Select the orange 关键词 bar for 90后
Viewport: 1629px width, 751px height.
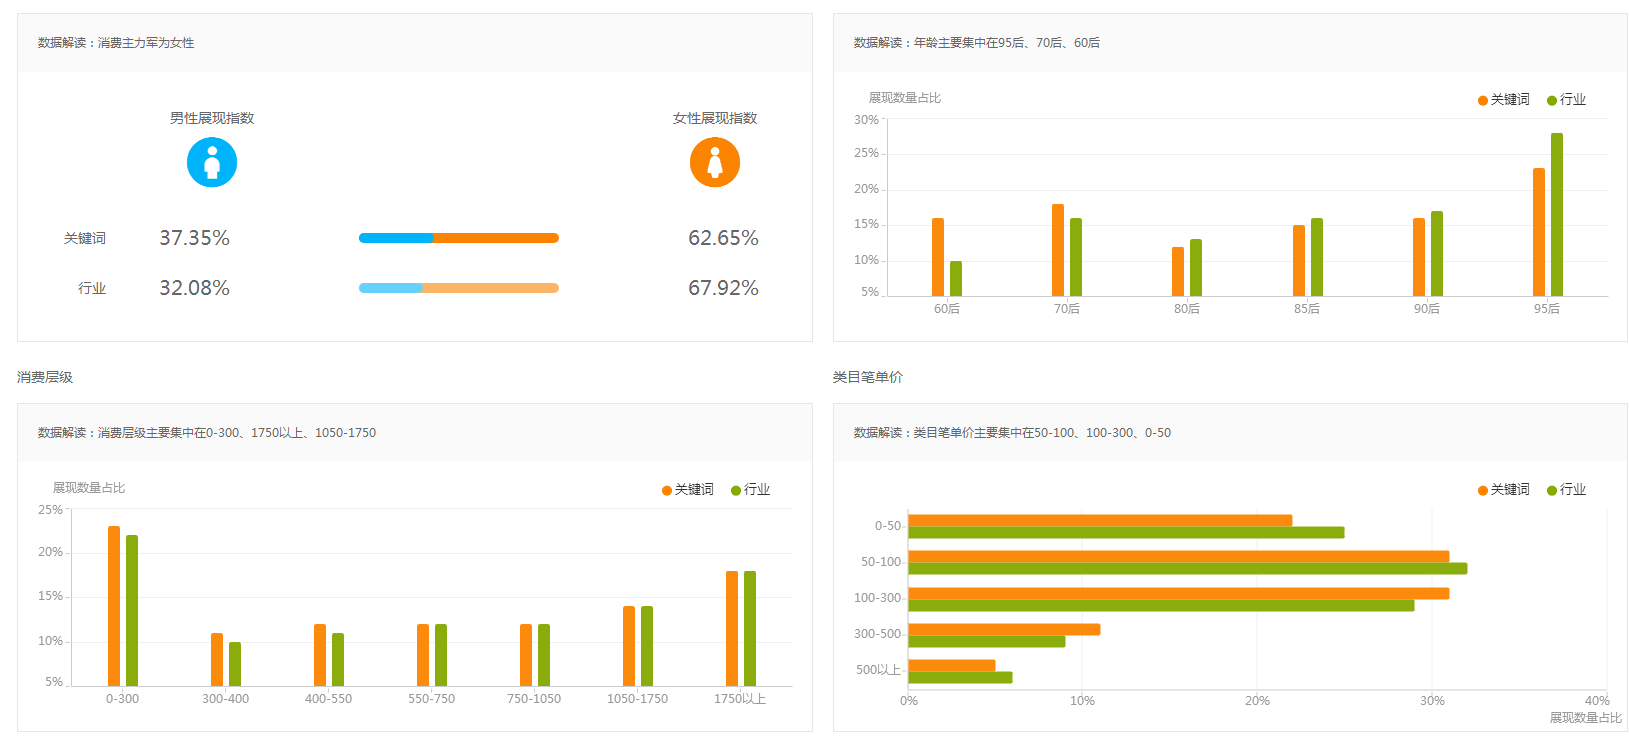click(x=1419, y=257)
